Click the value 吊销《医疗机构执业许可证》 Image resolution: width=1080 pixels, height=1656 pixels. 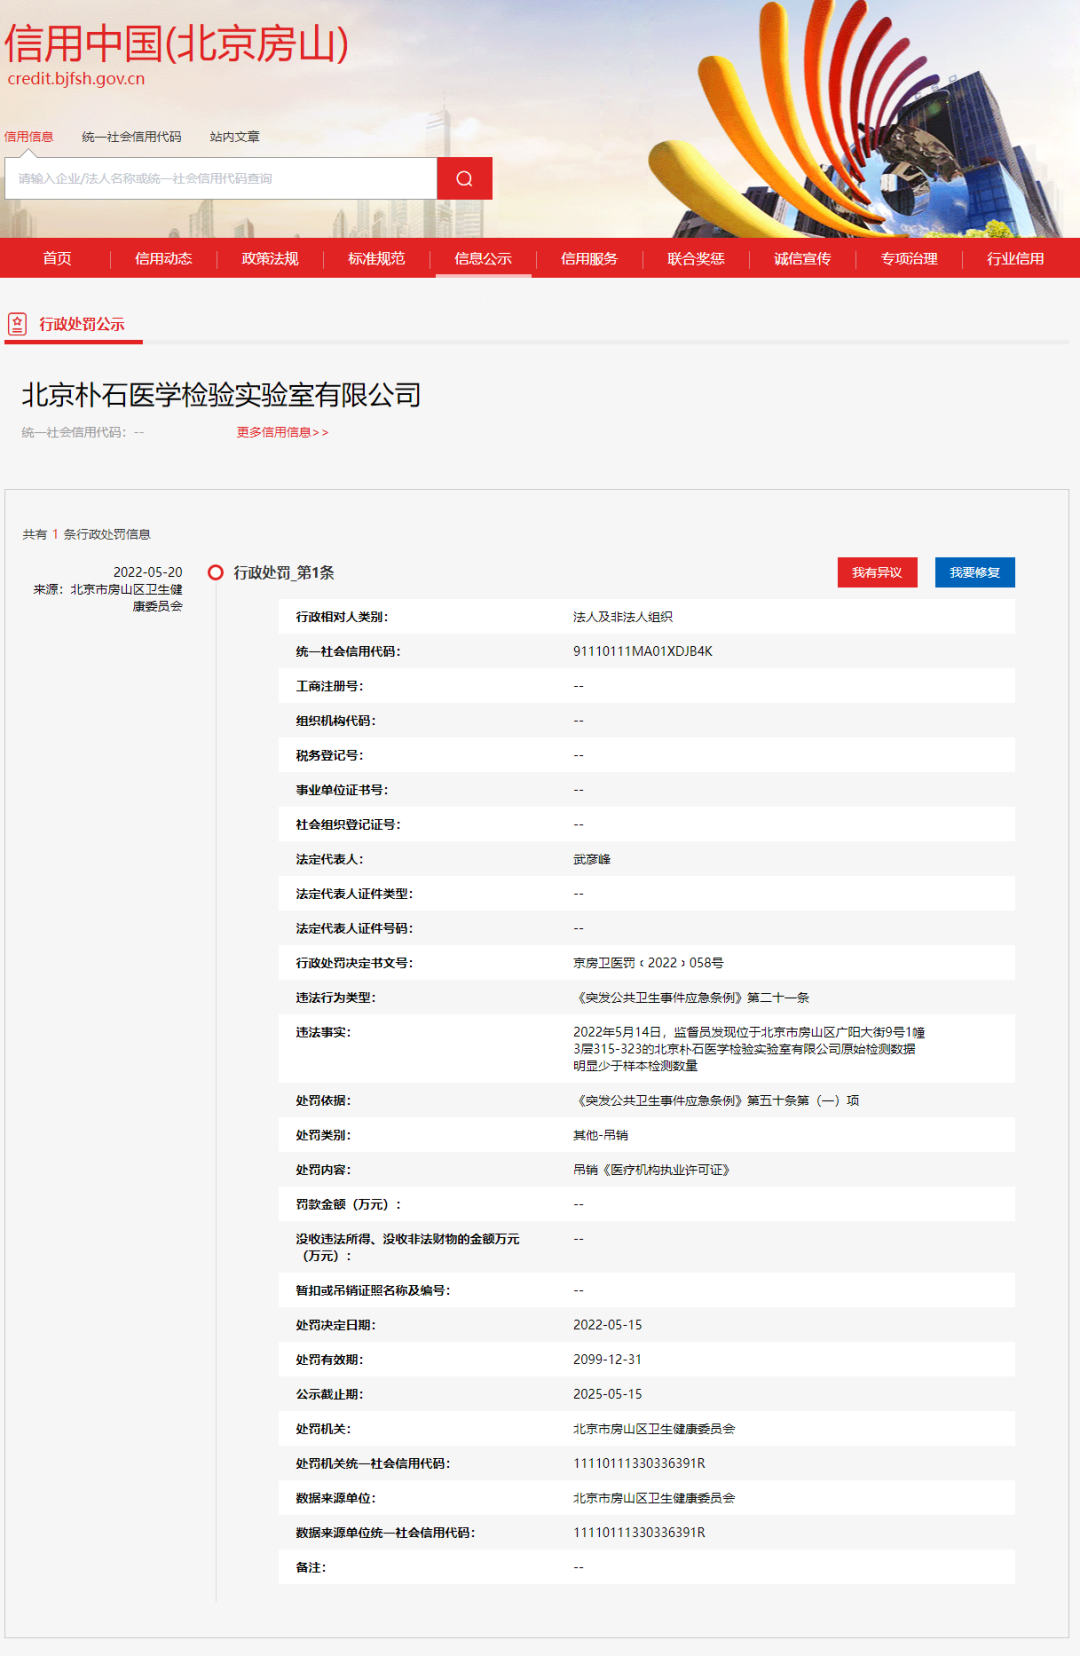[652, 1170]
